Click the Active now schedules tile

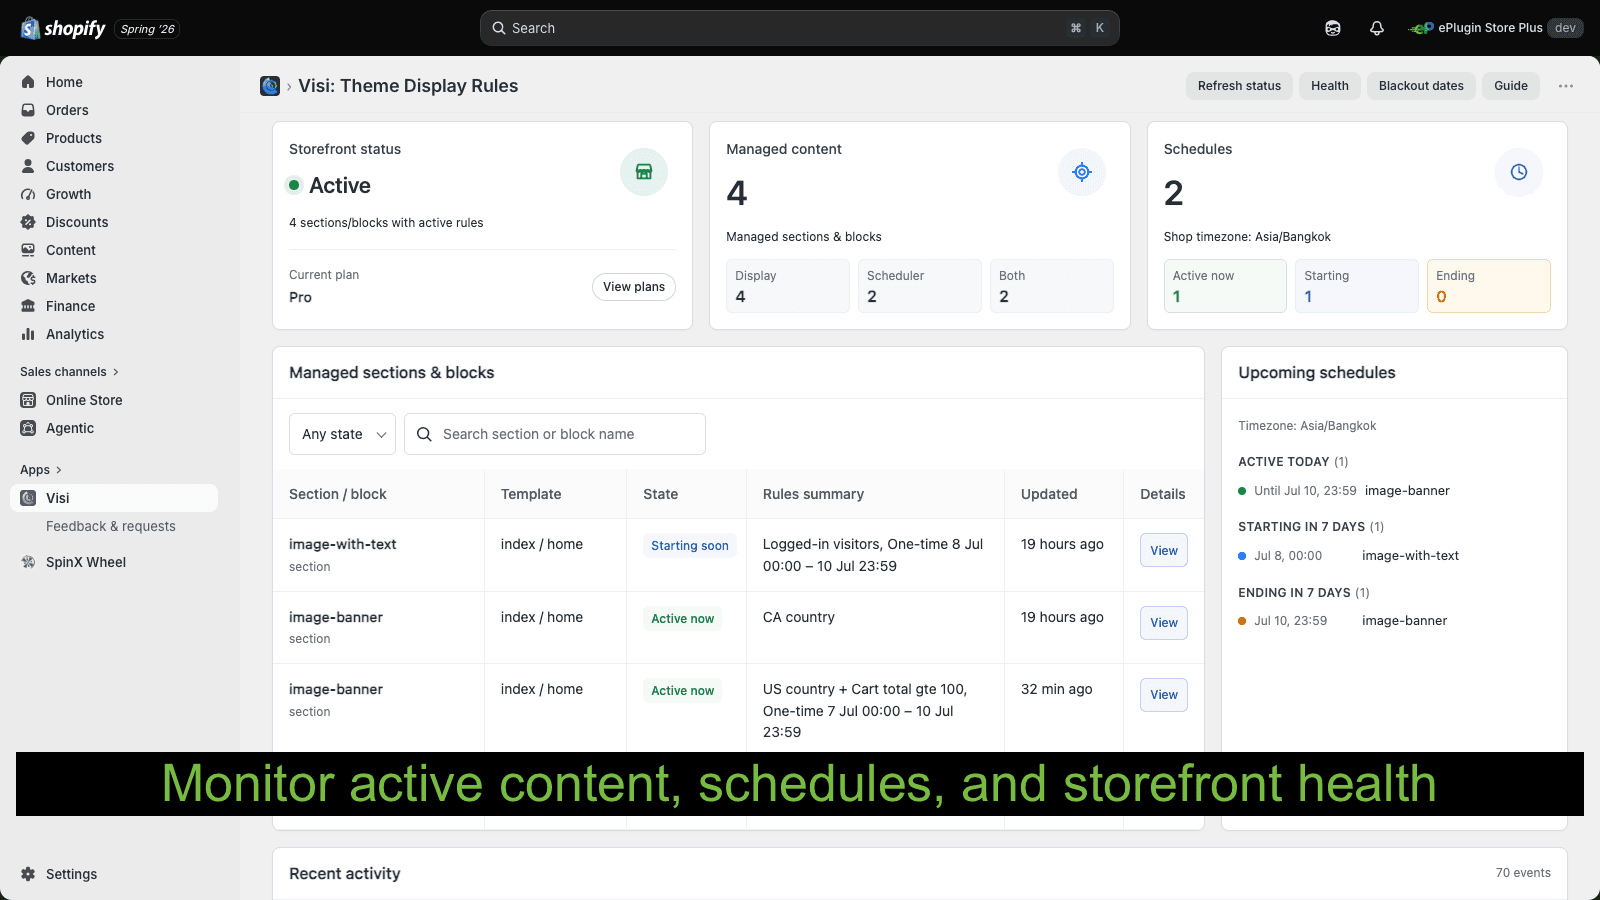(1225, 286)
